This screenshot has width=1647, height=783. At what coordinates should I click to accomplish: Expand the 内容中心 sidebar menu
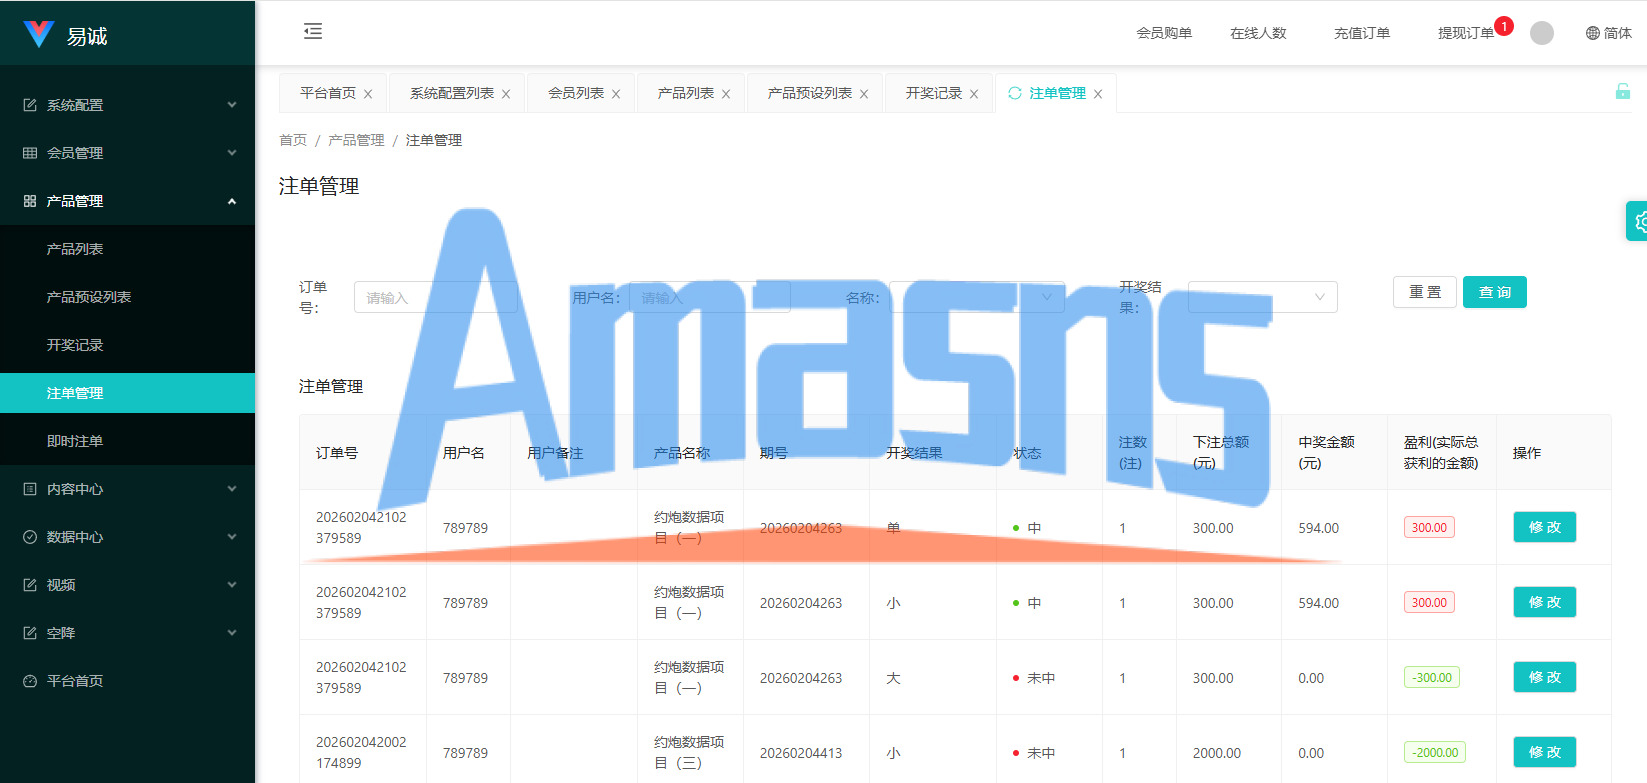point(128,489)
